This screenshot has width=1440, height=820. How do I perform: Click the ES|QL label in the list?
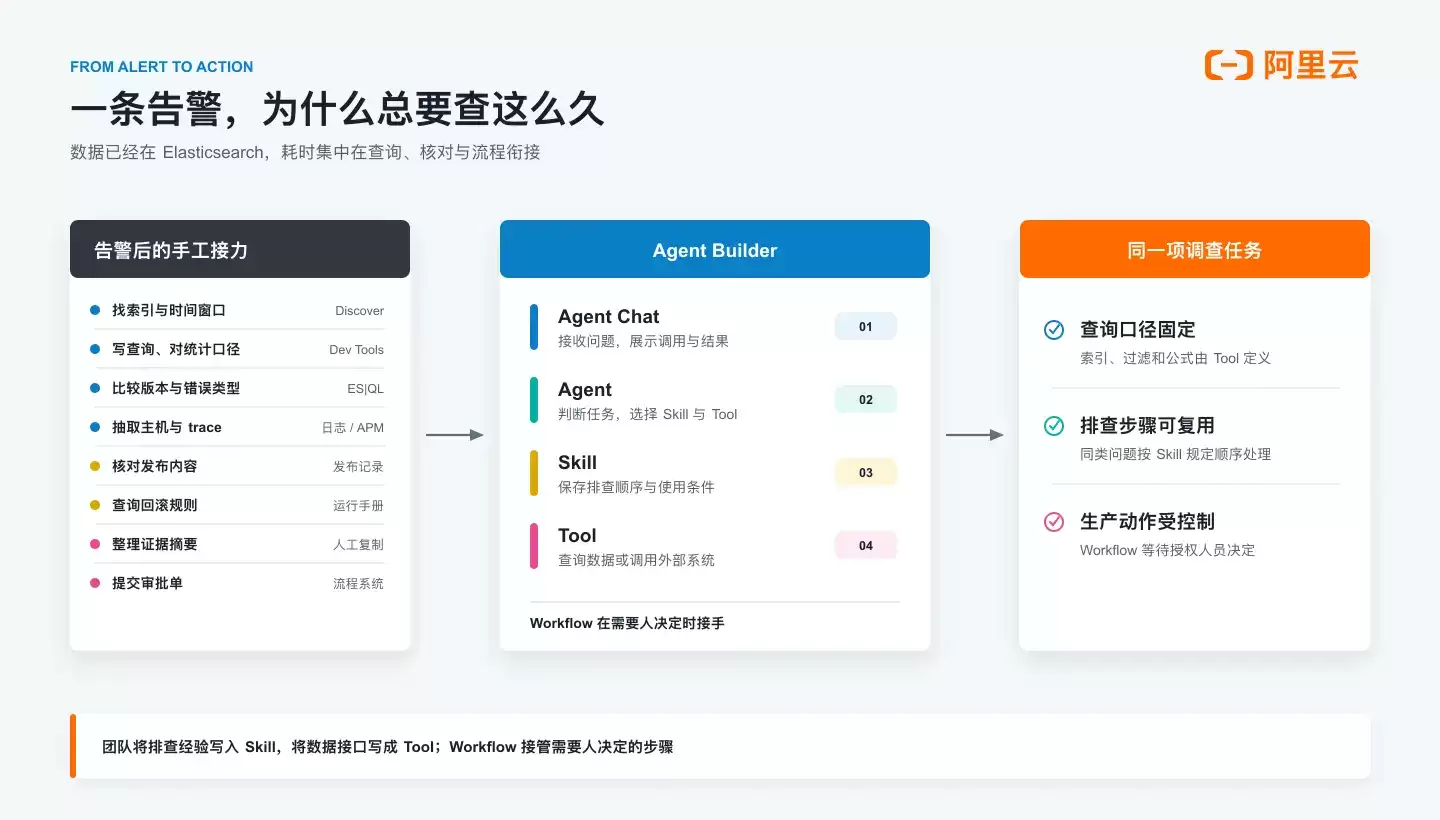pos(365,389)
